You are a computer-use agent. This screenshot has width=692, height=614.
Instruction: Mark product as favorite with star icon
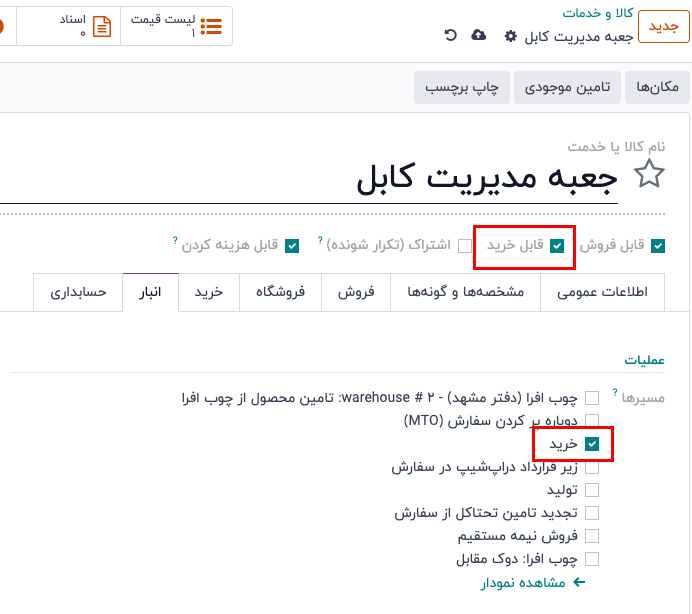(x=650, y=175)
